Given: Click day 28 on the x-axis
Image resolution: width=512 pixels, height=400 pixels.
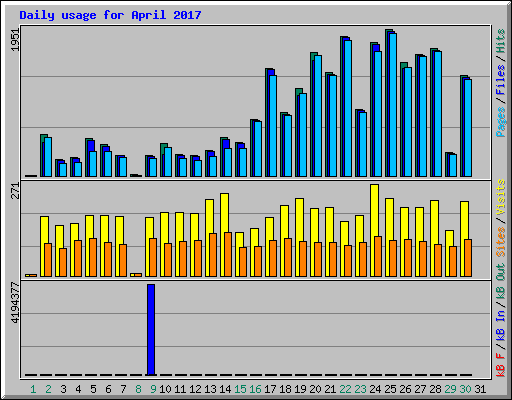Looking at the screenshot, I should (x=435, y=389).
